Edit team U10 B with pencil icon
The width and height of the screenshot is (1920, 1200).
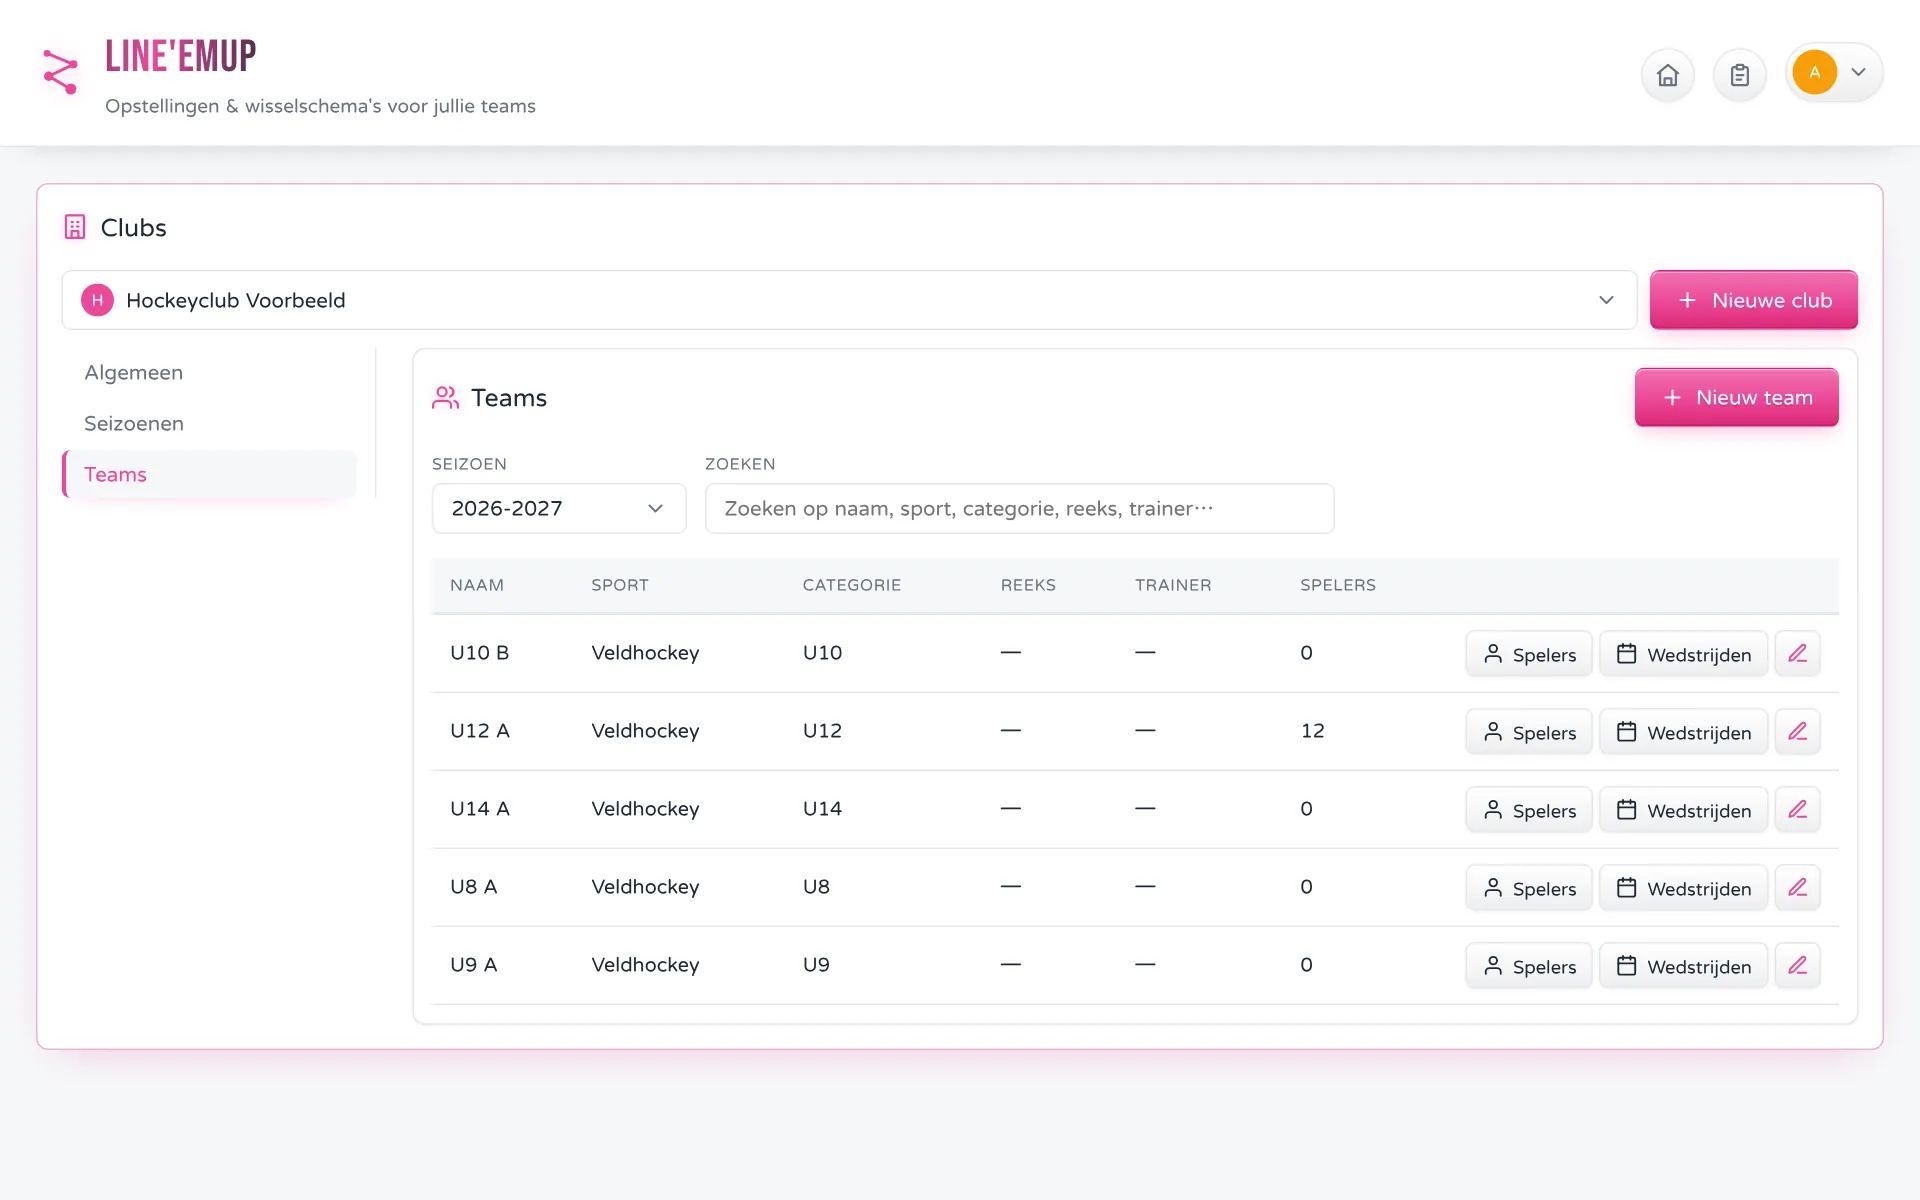[1797, 653]
